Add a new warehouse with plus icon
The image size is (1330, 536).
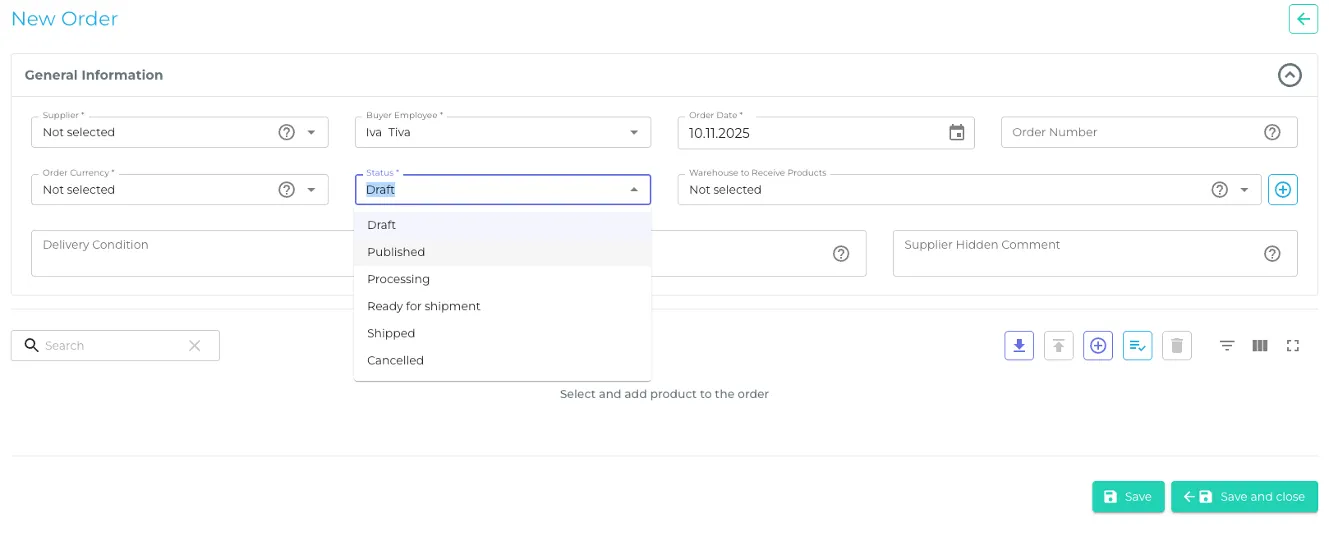click(x=1283, y=190)
